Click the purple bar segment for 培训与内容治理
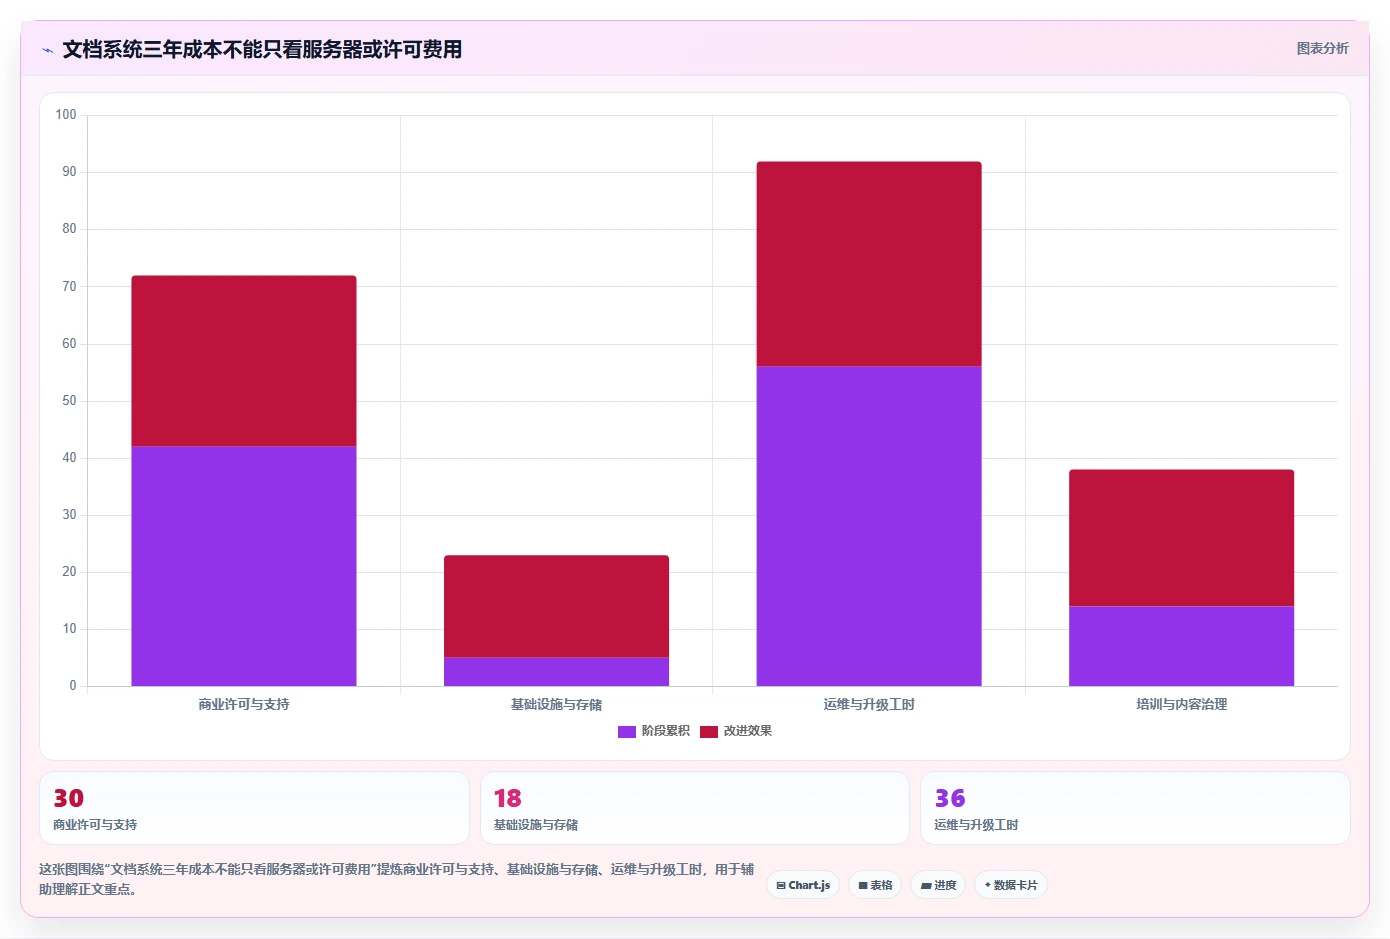This screenshot has width=1390, height=939. 1181,646
